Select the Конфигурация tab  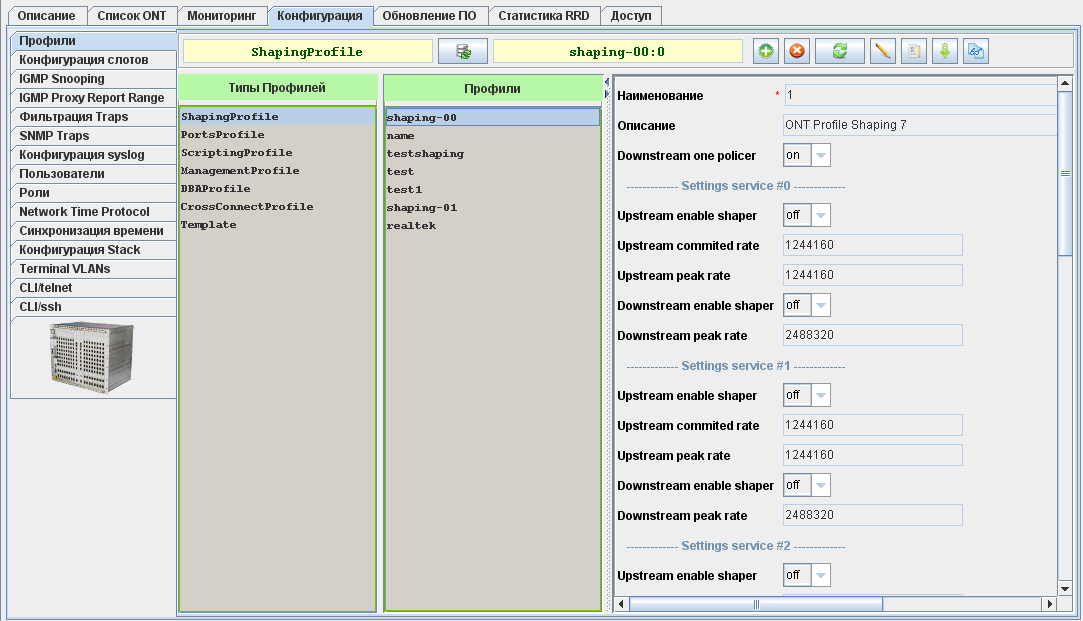pyautogui.click(x=320, y=16)
